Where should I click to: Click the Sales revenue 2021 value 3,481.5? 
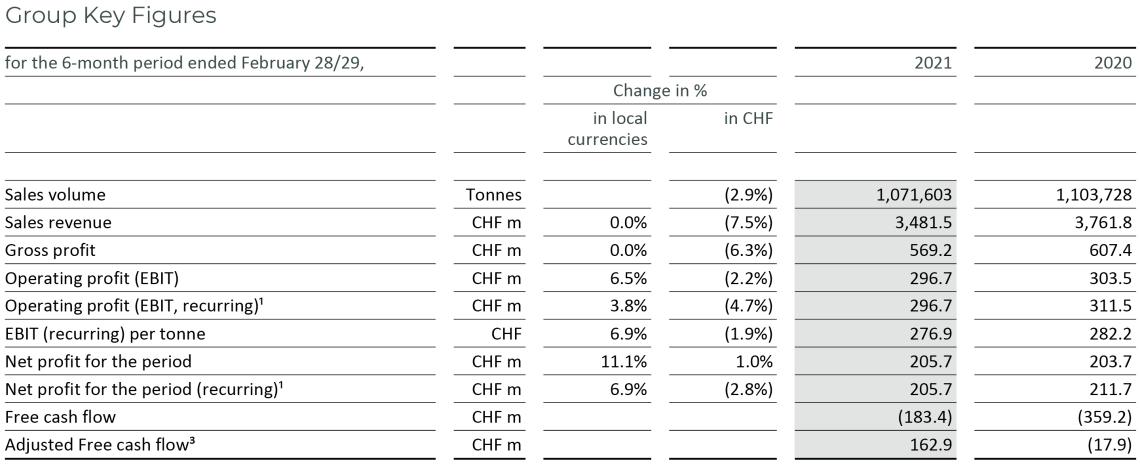coord(918,221)
